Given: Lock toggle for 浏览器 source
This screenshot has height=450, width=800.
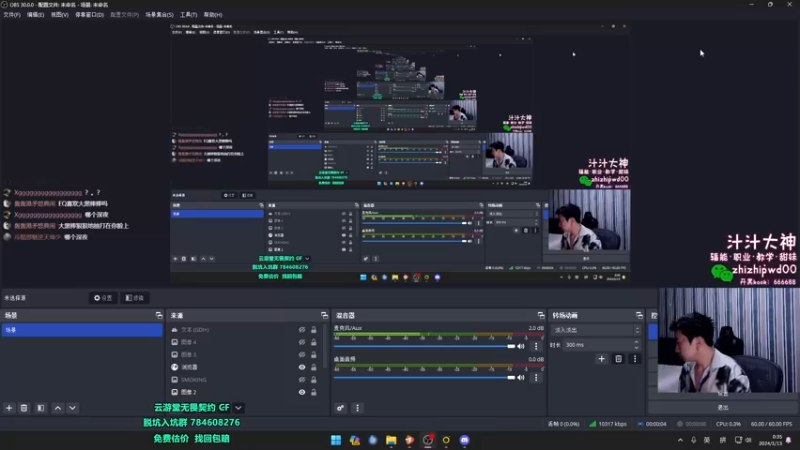Looking at the screenshot, I should click(x=314, y=367).
